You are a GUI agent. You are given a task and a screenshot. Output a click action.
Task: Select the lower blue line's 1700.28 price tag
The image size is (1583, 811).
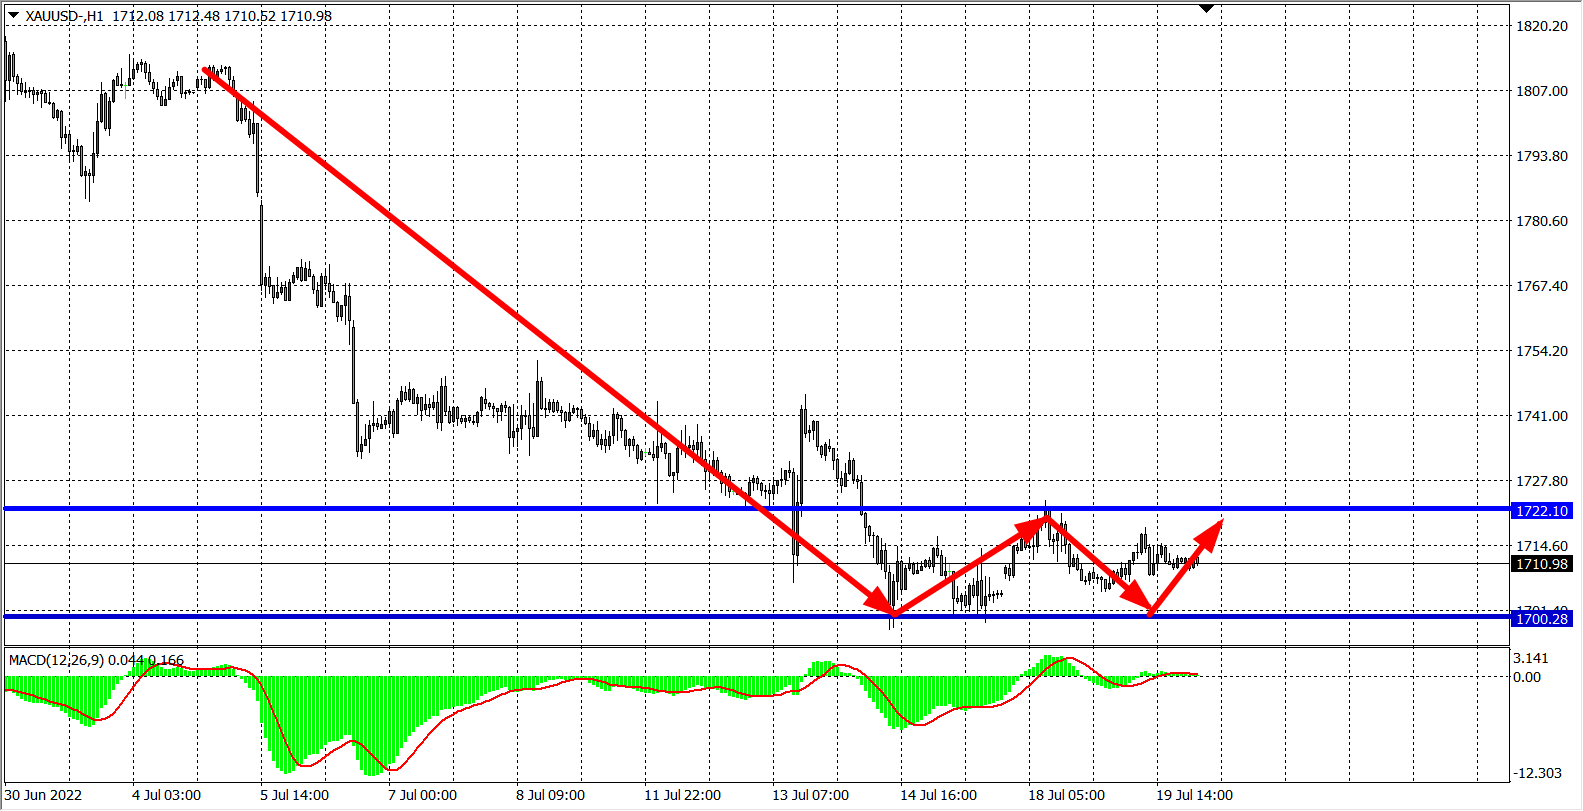click(1542, 619)
